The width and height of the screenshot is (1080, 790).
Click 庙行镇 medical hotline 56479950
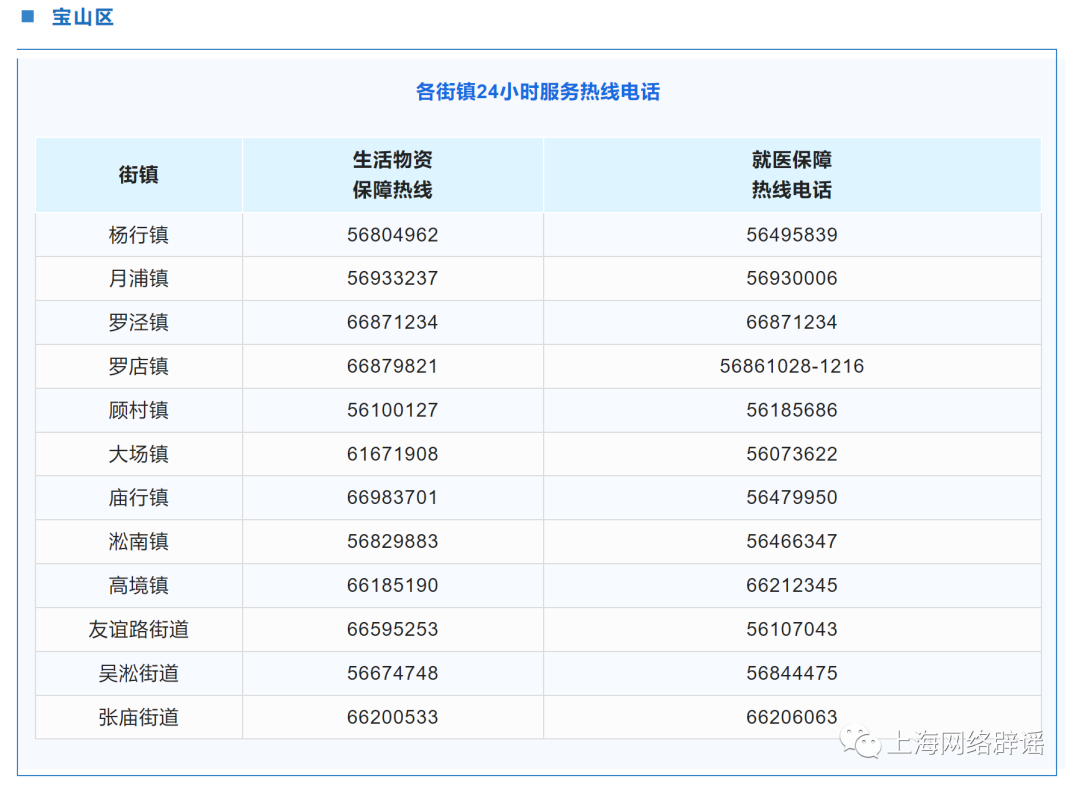coord(790,497)
